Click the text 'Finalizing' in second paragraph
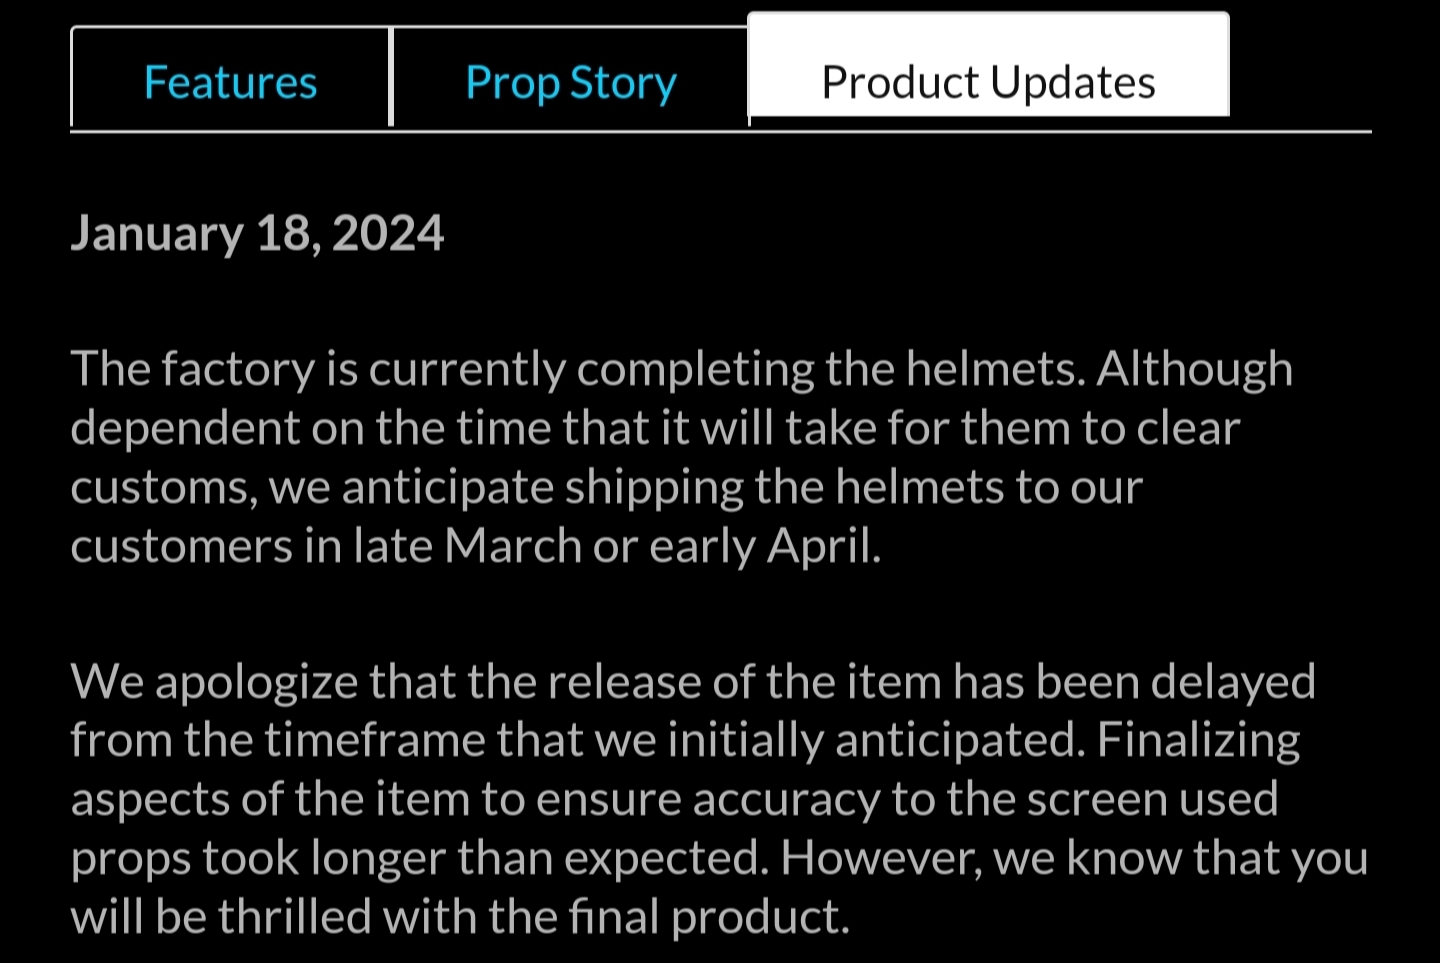The height and width of the screenshot is (963, 1440). click(1198, 741)
